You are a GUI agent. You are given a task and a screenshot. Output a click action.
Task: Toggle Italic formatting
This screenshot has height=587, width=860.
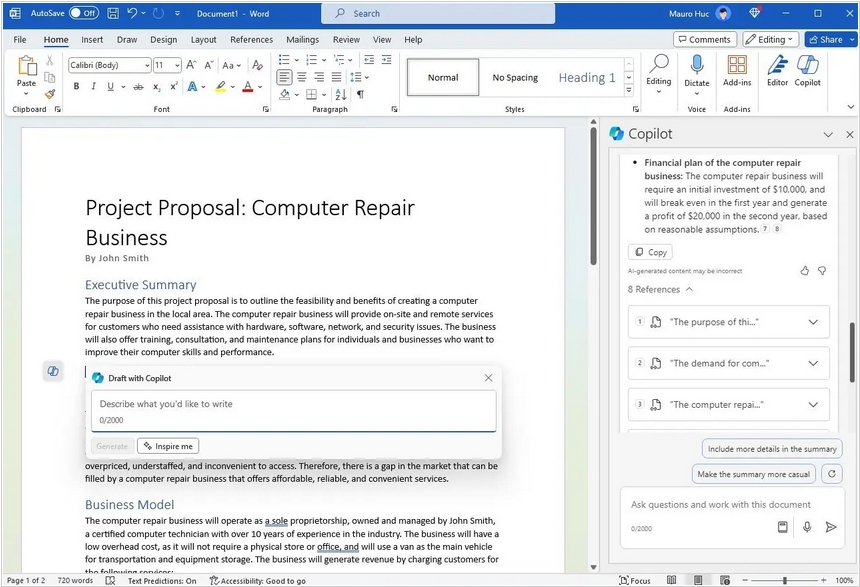94,87
